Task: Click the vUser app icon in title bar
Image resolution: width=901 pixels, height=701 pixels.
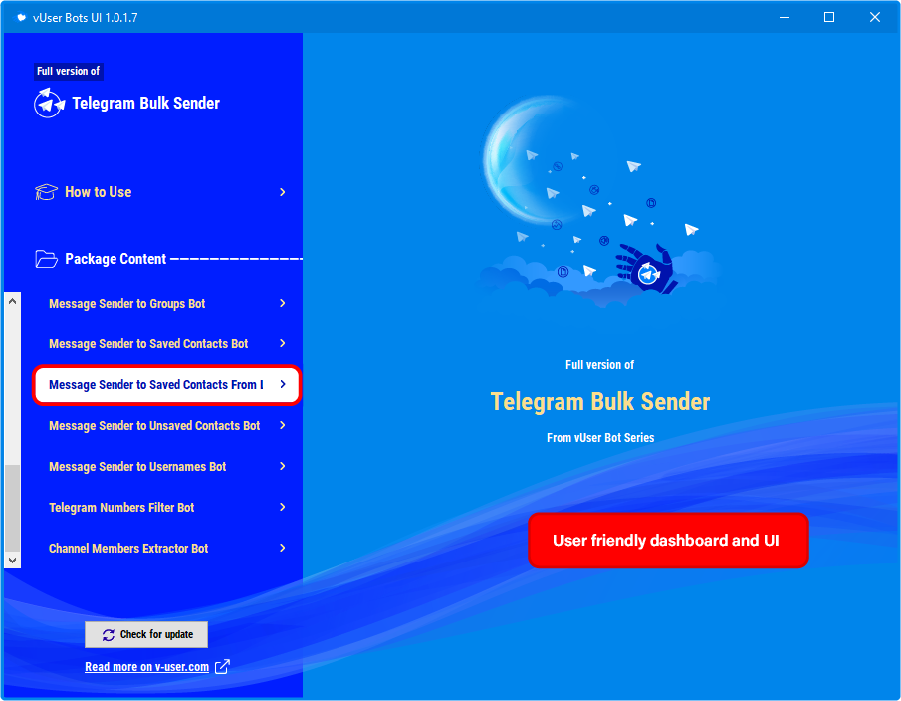Action: coord(21,17)
